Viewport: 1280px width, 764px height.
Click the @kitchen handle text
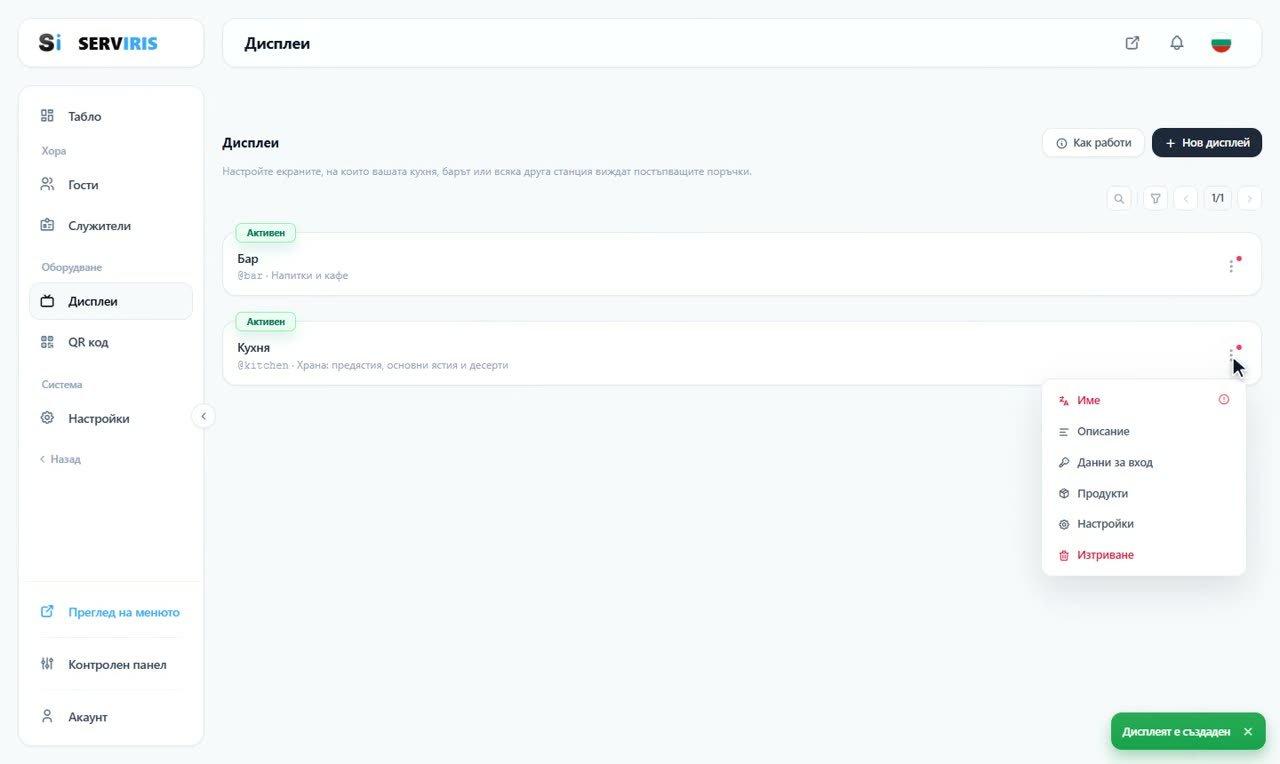coord(263,365)
